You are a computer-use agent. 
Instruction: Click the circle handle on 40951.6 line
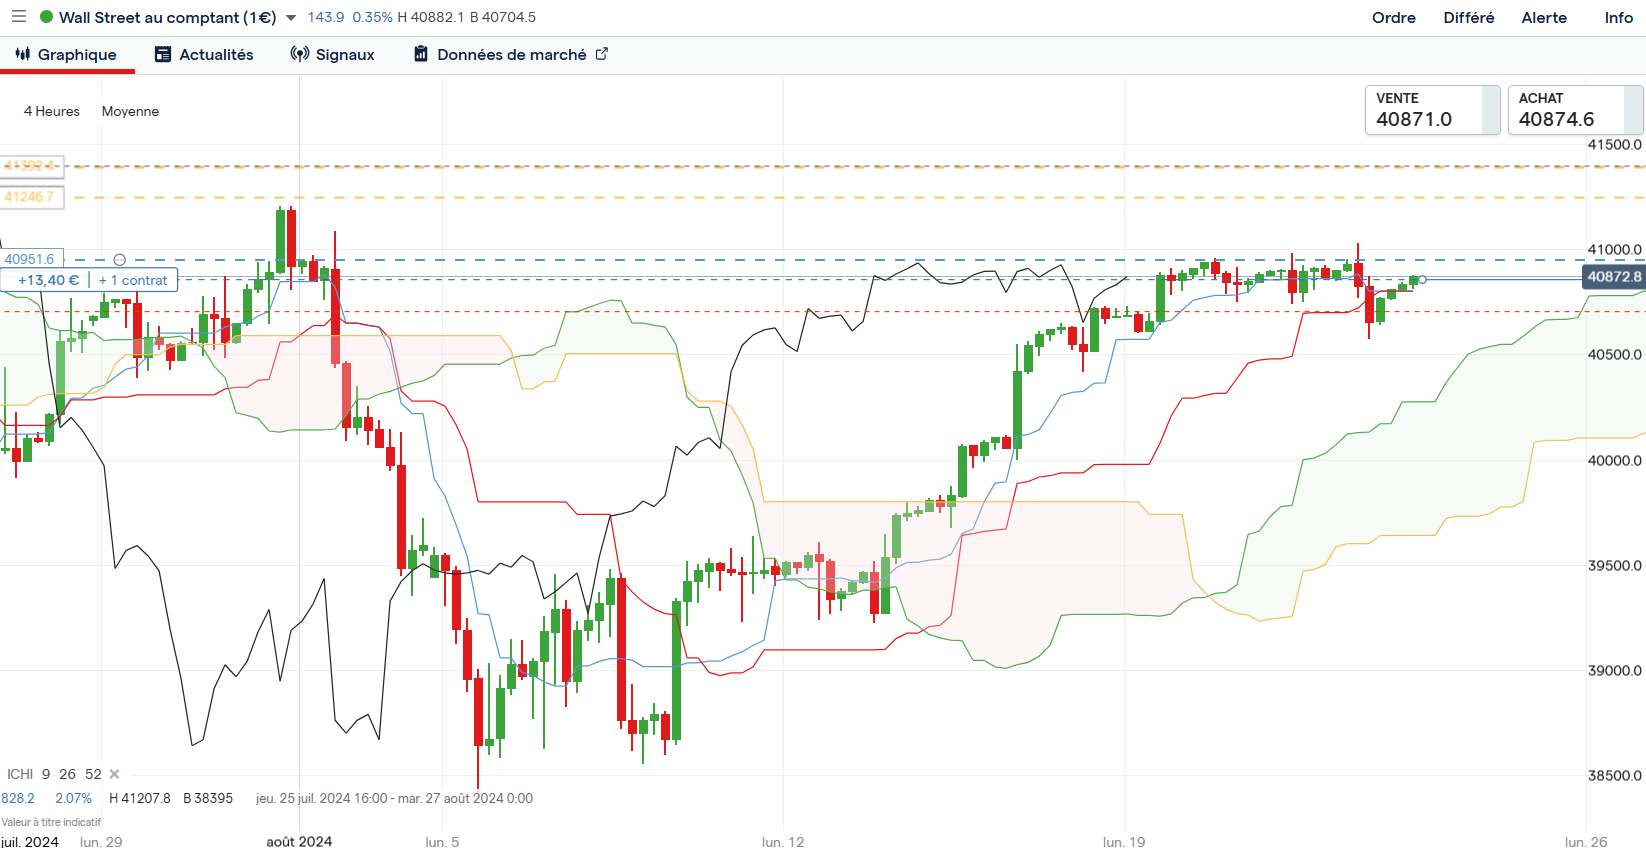(120, 260)
